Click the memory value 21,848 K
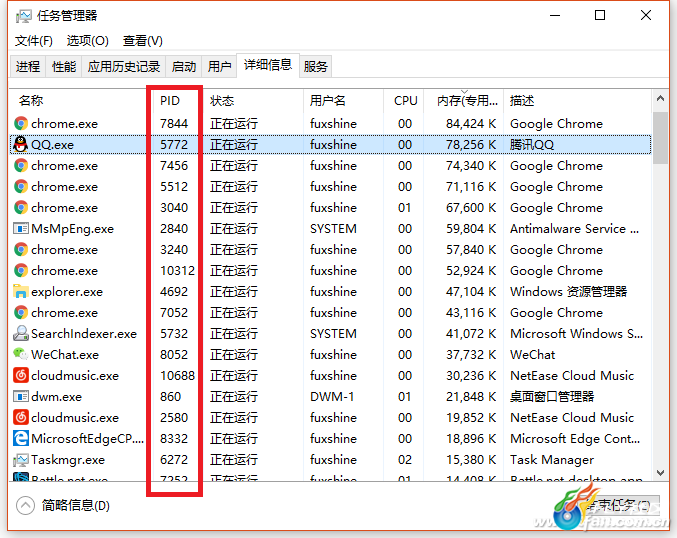677x538 pixels. click(471, 397)
